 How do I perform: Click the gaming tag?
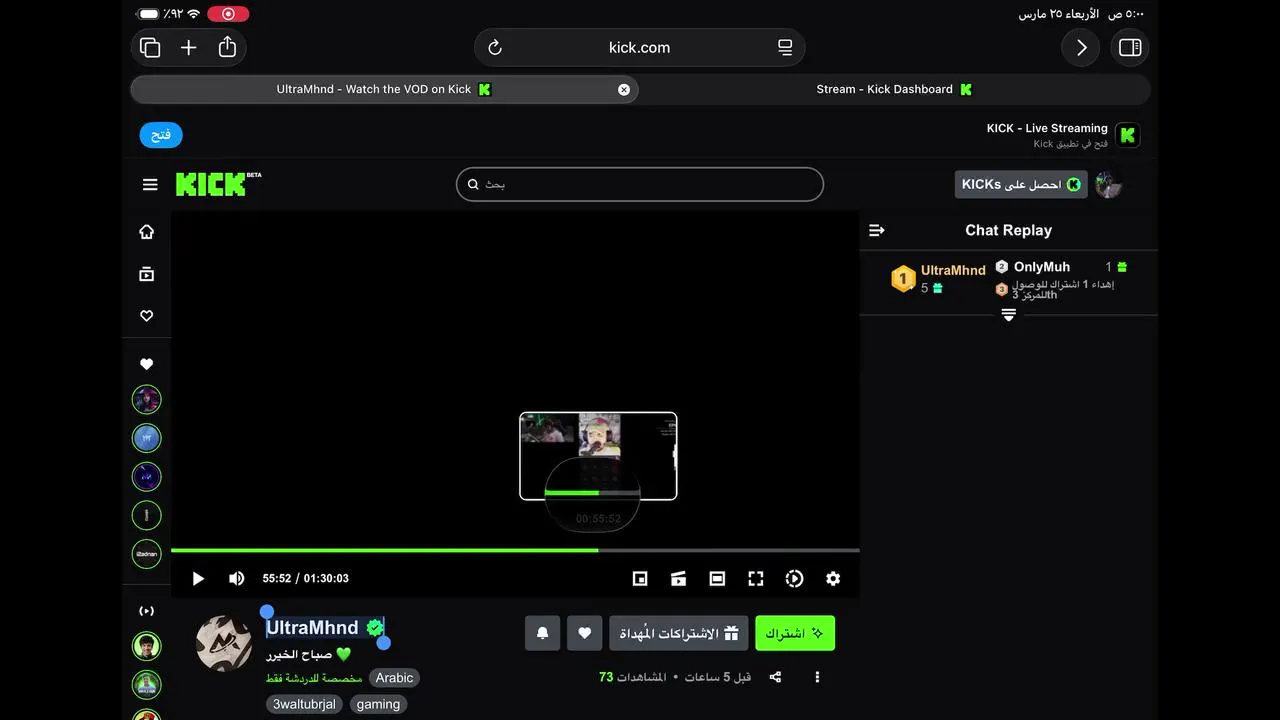(x=378, y=704)
